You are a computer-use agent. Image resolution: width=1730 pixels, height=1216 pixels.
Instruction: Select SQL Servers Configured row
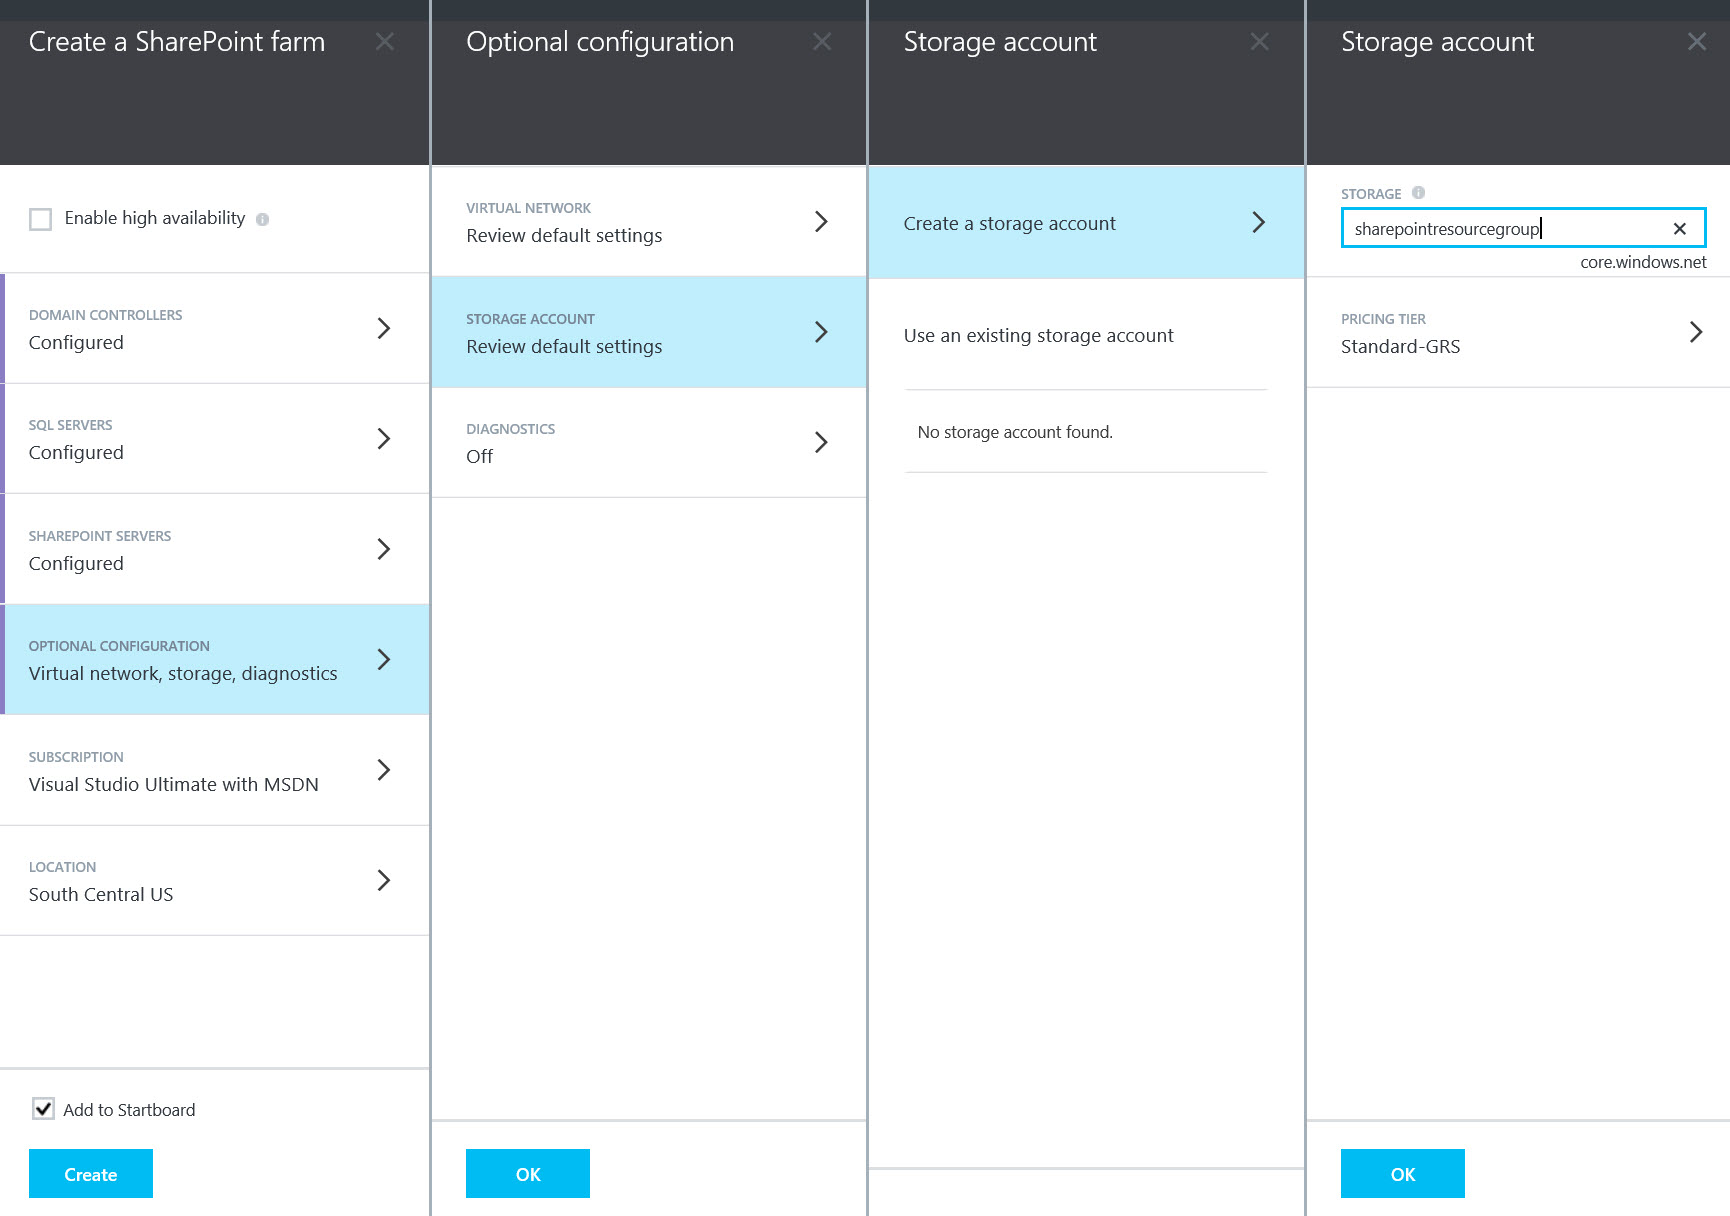point(215,439)
